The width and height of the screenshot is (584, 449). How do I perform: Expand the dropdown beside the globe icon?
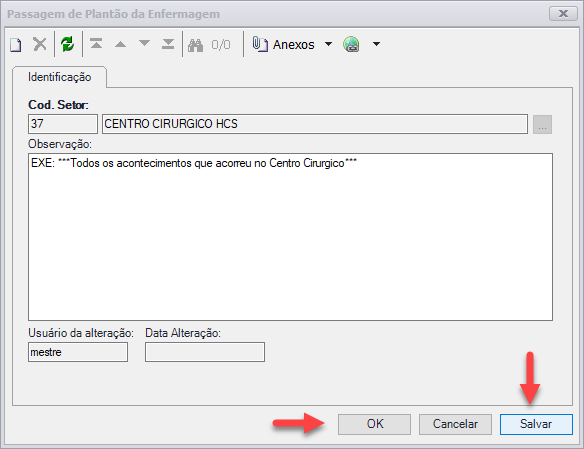[377, 44]
